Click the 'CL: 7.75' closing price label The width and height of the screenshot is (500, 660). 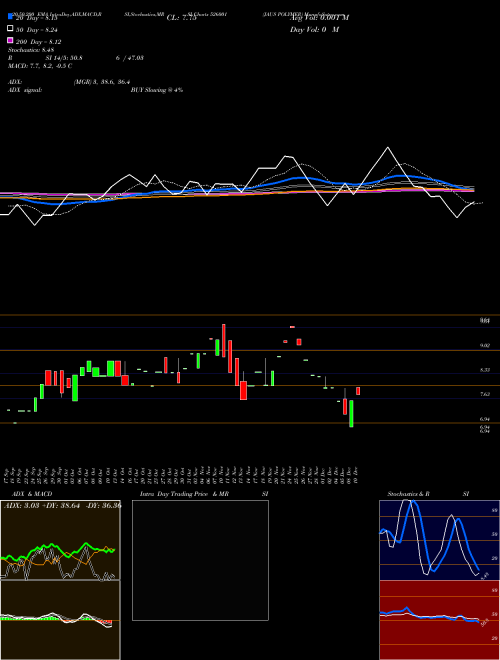coord(182,18)
